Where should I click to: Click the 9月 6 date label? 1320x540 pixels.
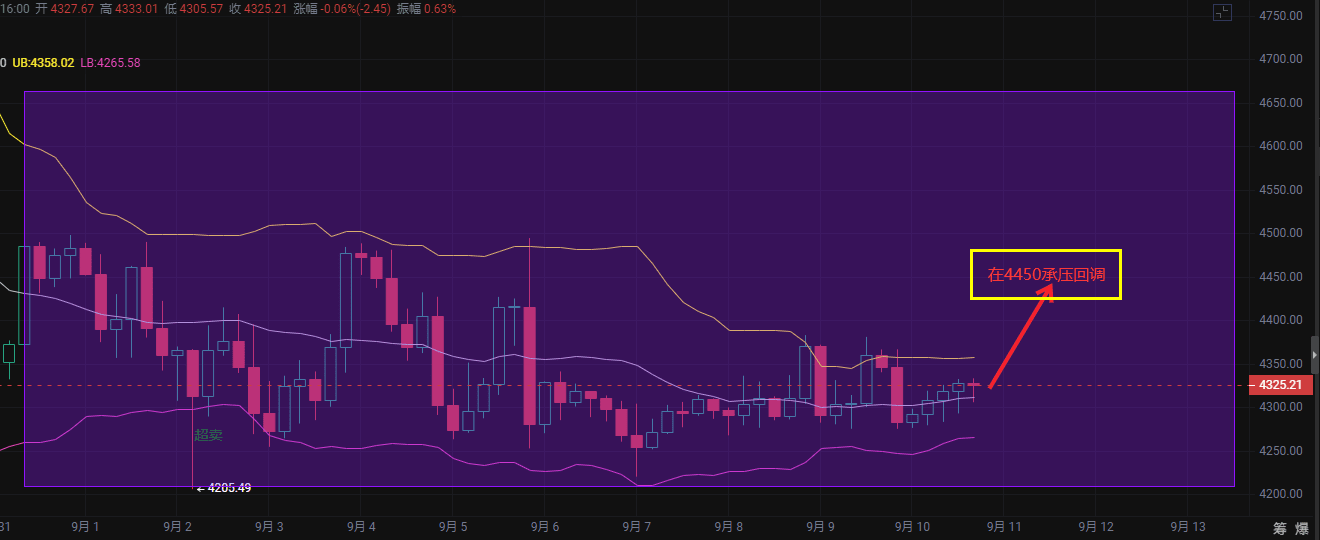point(544,527)
